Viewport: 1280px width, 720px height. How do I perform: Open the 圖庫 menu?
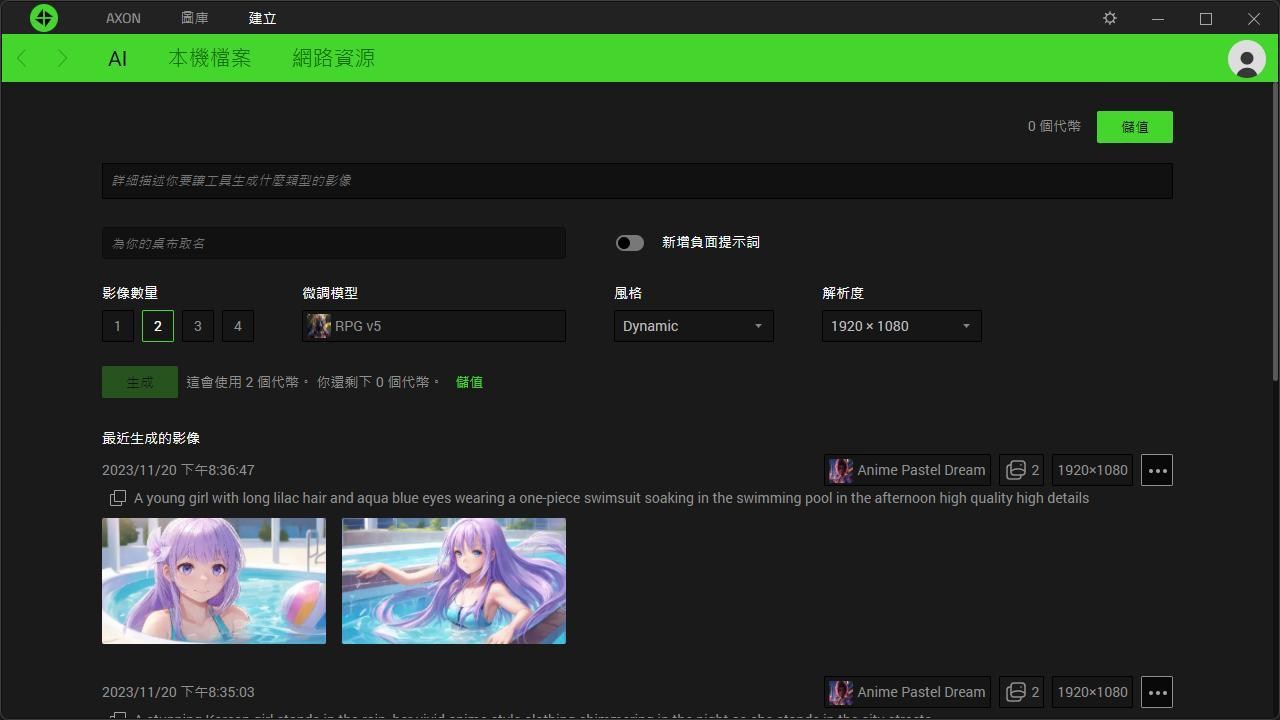(x=194, y=17)
